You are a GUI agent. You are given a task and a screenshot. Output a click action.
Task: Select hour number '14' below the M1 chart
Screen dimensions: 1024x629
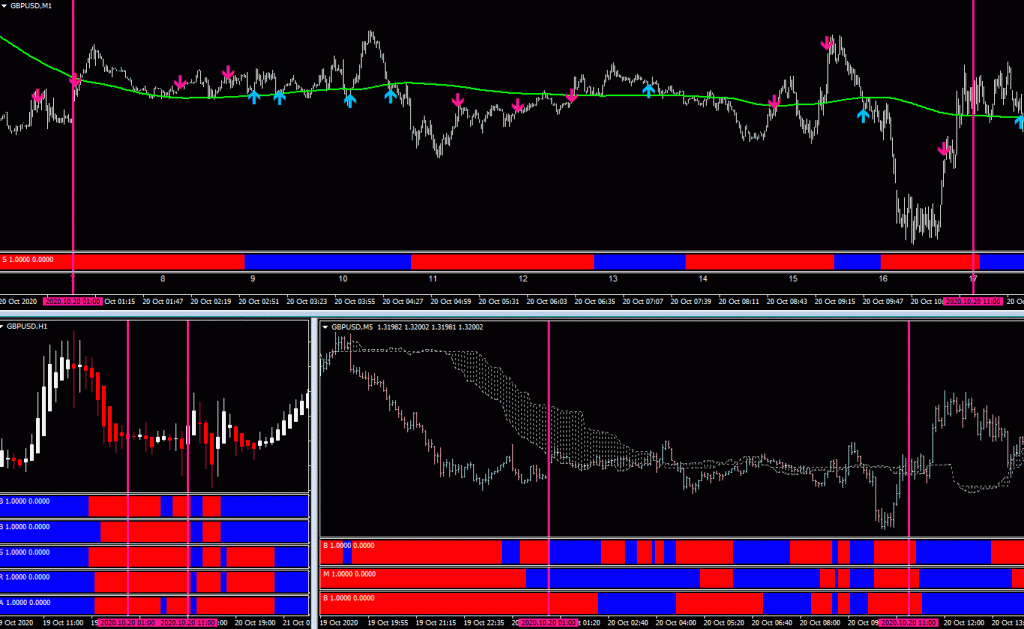click(x=703, y=279)
